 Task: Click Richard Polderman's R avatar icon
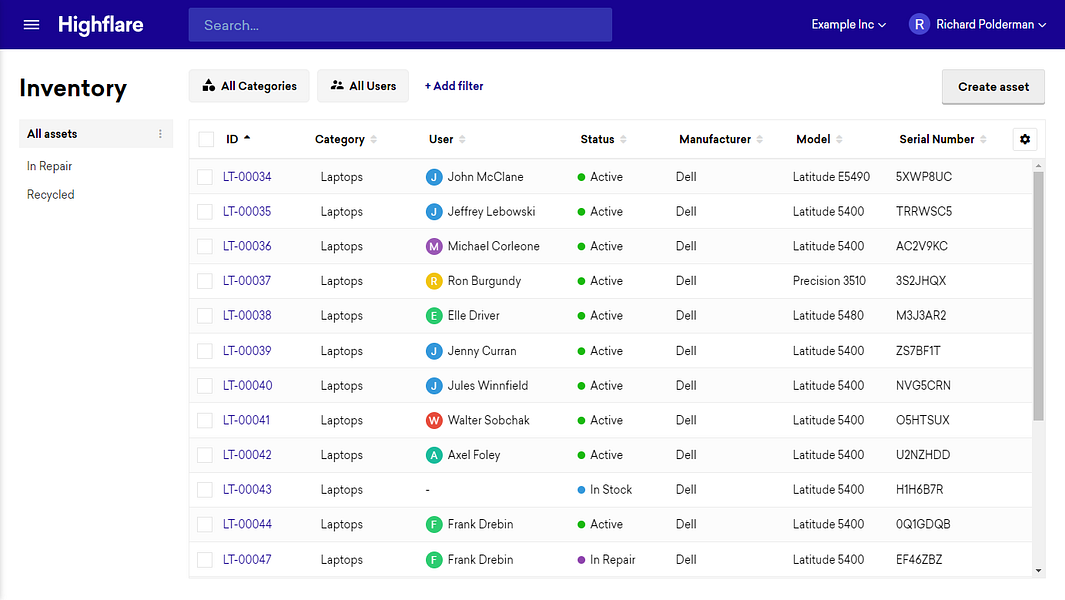tap(919, 24)
